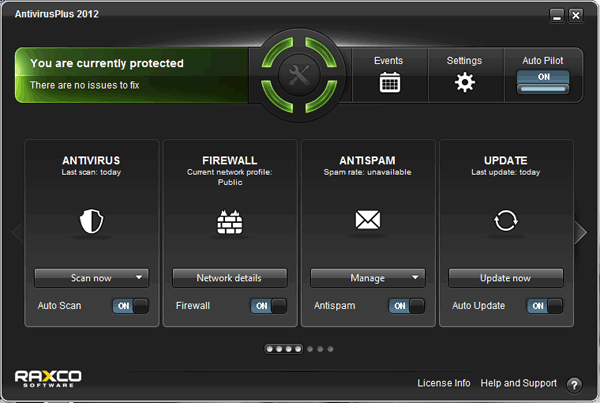Click the Manage antispam button

pos(367,278)
